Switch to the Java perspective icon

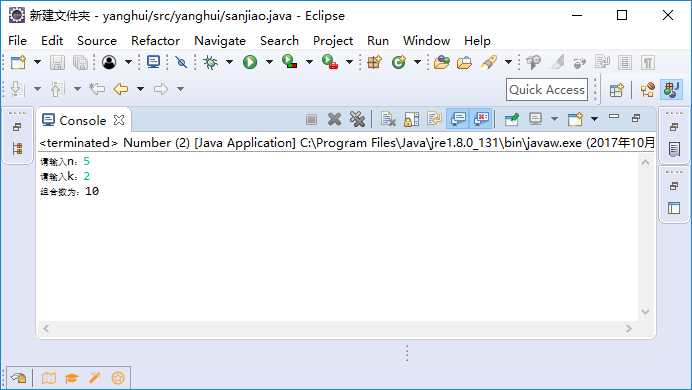pyautogui.click(x=671, y=90)
